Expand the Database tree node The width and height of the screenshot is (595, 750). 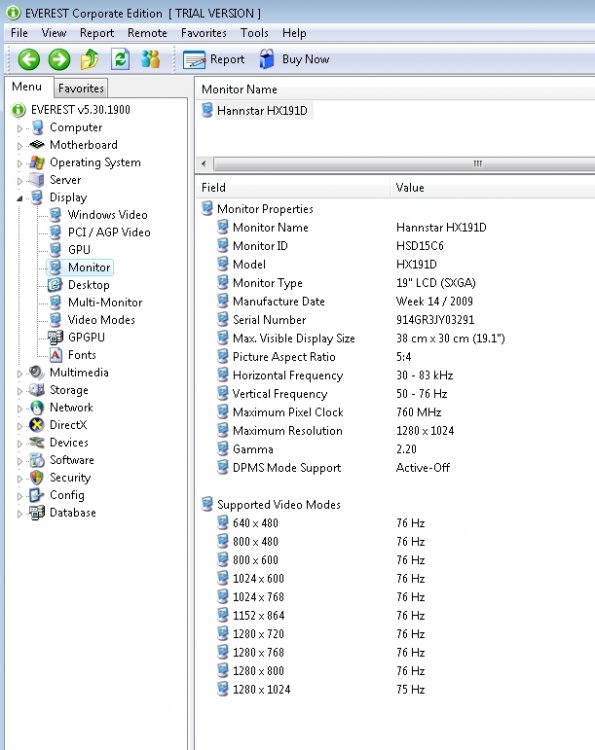point(20,513)
